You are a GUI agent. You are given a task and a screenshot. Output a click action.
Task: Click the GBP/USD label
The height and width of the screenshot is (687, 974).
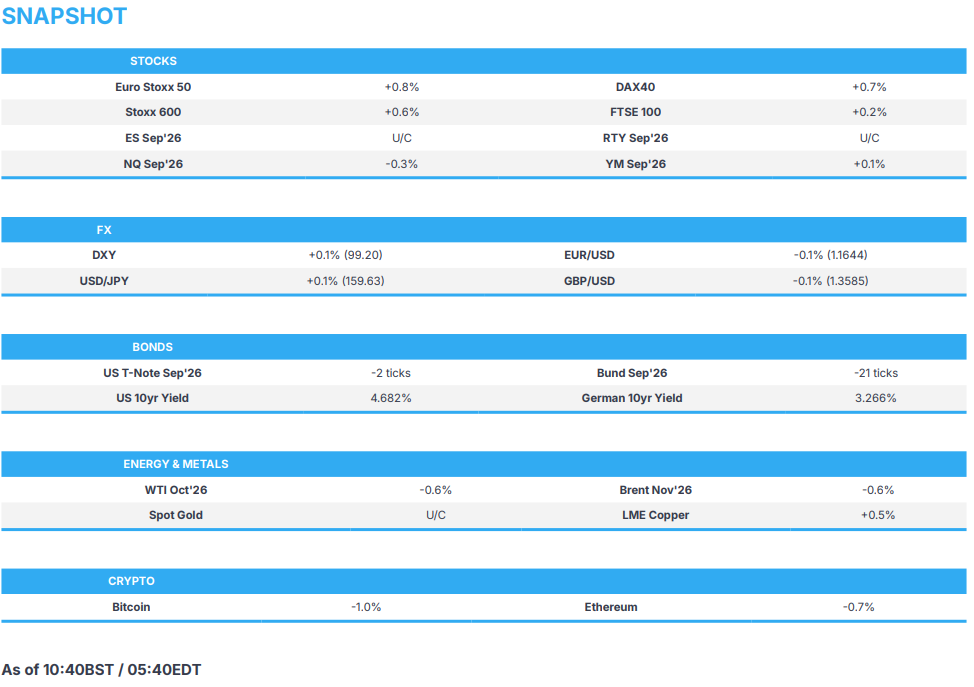(x=589, y=281)
